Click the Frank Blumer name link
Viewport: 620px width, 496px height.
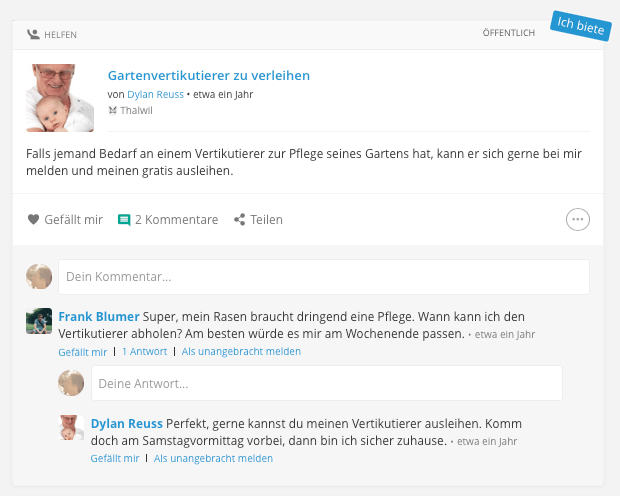pos(99,317)
